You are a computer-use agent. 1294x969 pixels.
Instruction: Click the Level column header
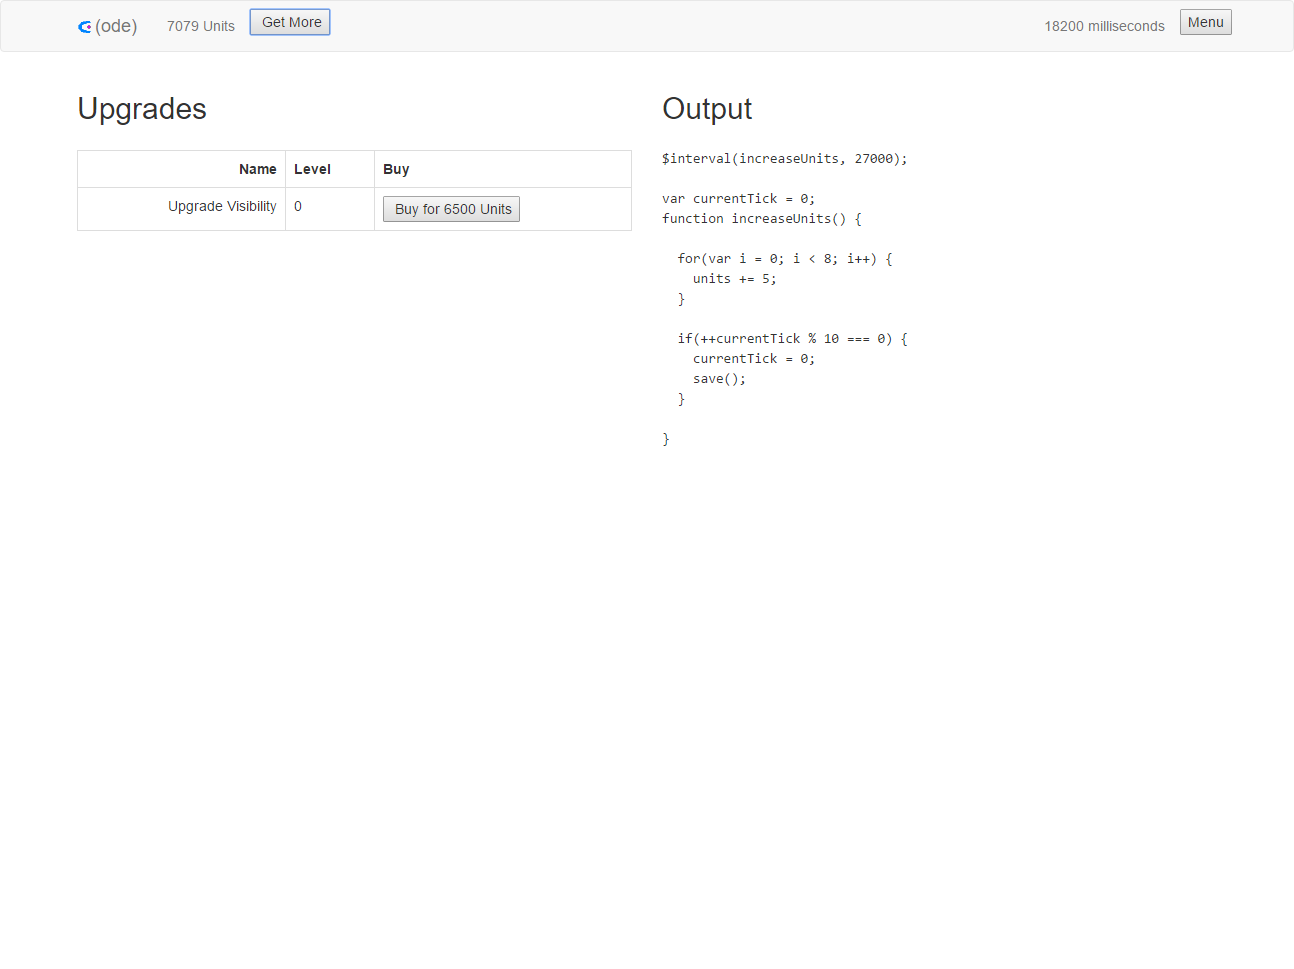[330, 169]
